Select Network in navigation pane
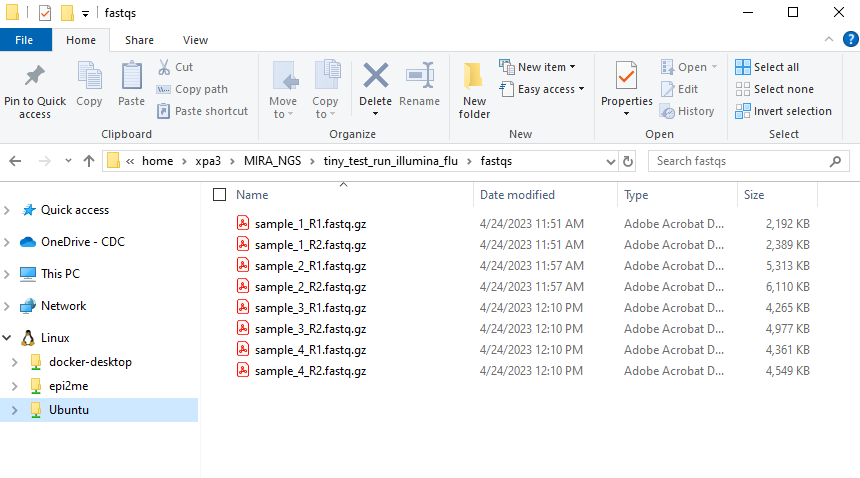 63,305
